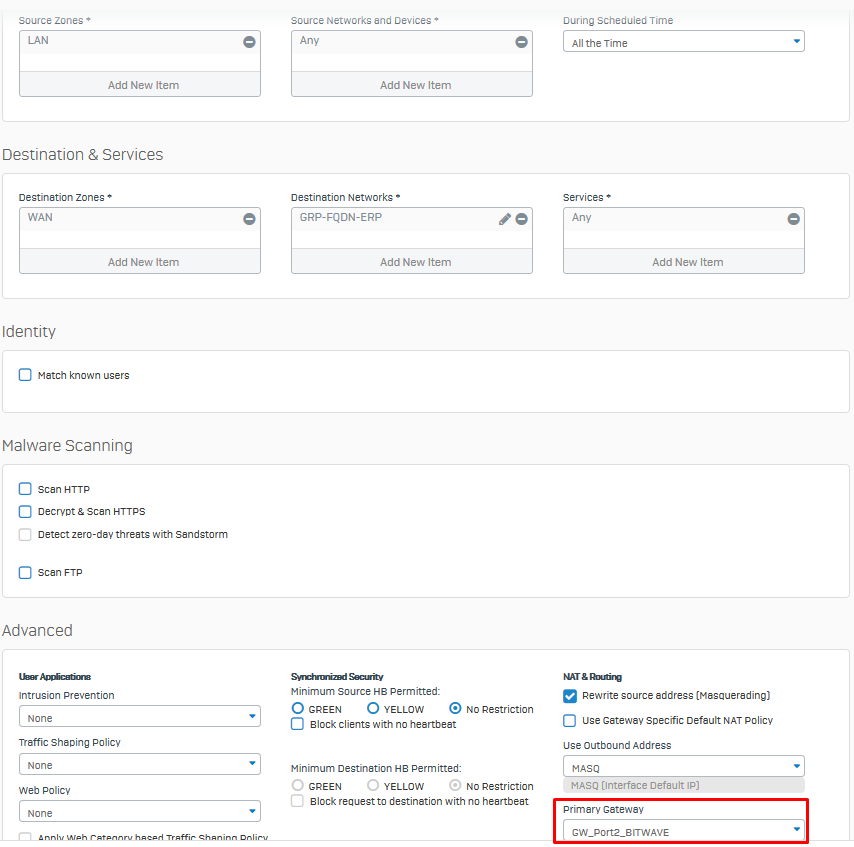The width and height of the screenshot is (854, 847).
Task: Enable Scan FTP option
Action: pos(25,572)
